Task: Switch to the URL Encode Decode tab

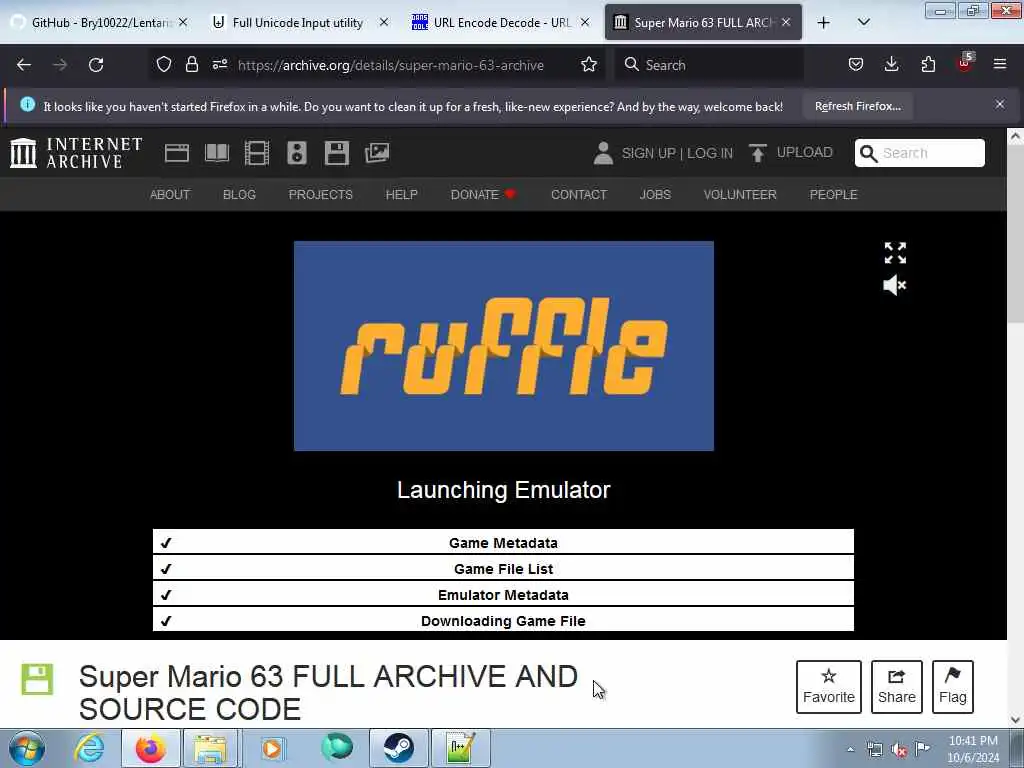Action: [502, 22]
